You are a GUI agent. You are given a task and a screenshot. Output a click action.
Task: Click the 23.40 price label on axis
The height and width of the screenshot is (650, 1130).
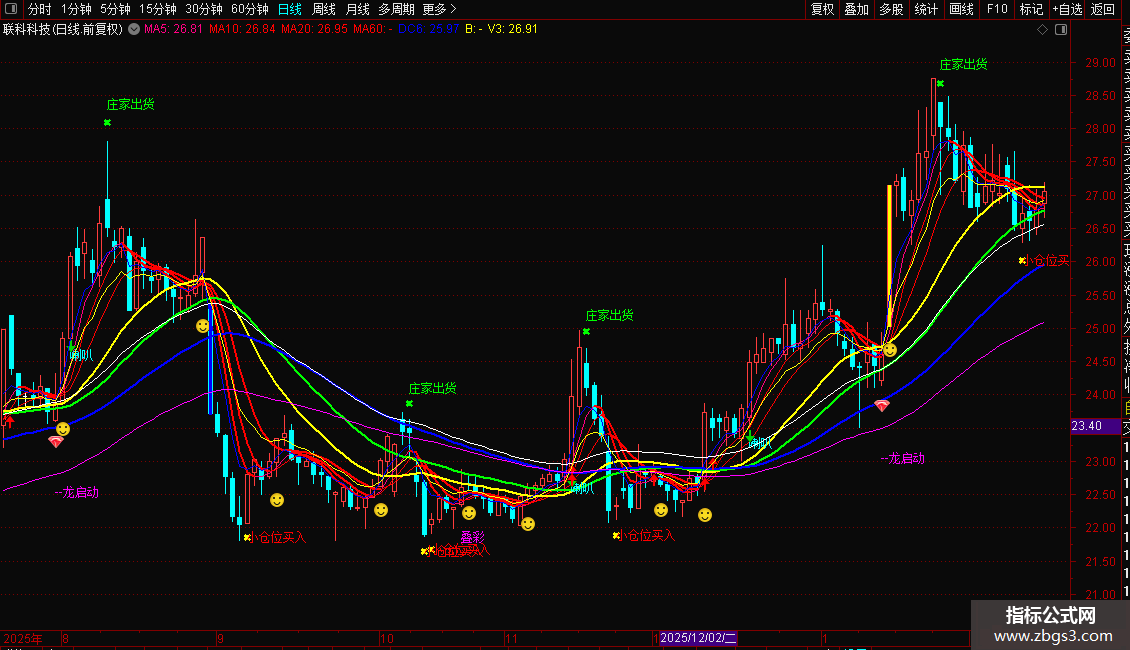[x=1087, y=426]
